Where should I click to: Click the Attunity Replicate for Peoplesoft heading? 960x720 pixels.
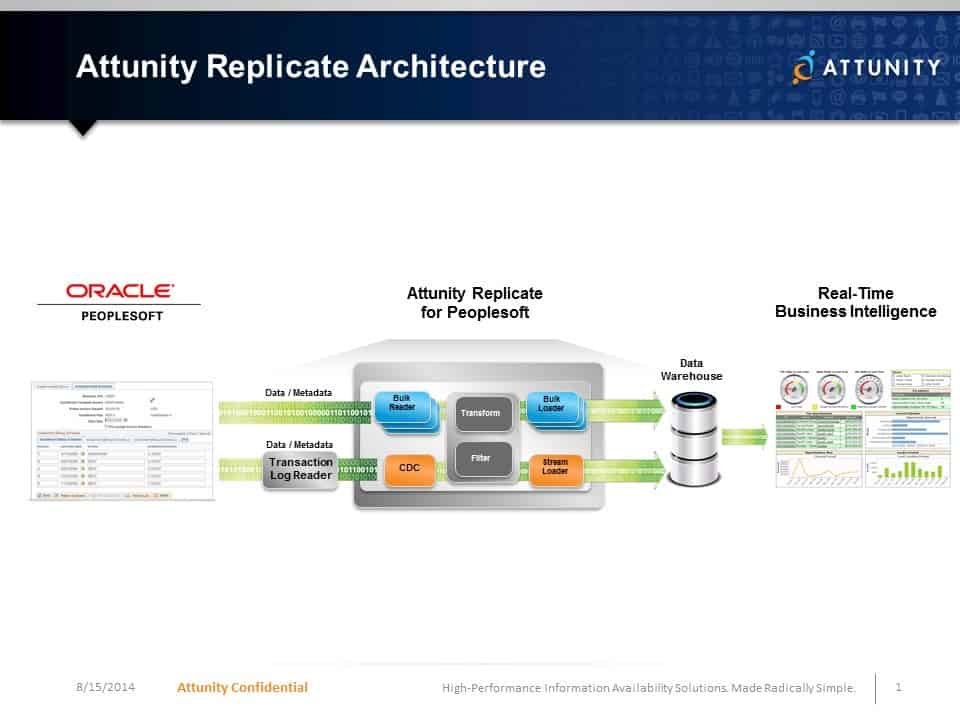coord(474,302)
